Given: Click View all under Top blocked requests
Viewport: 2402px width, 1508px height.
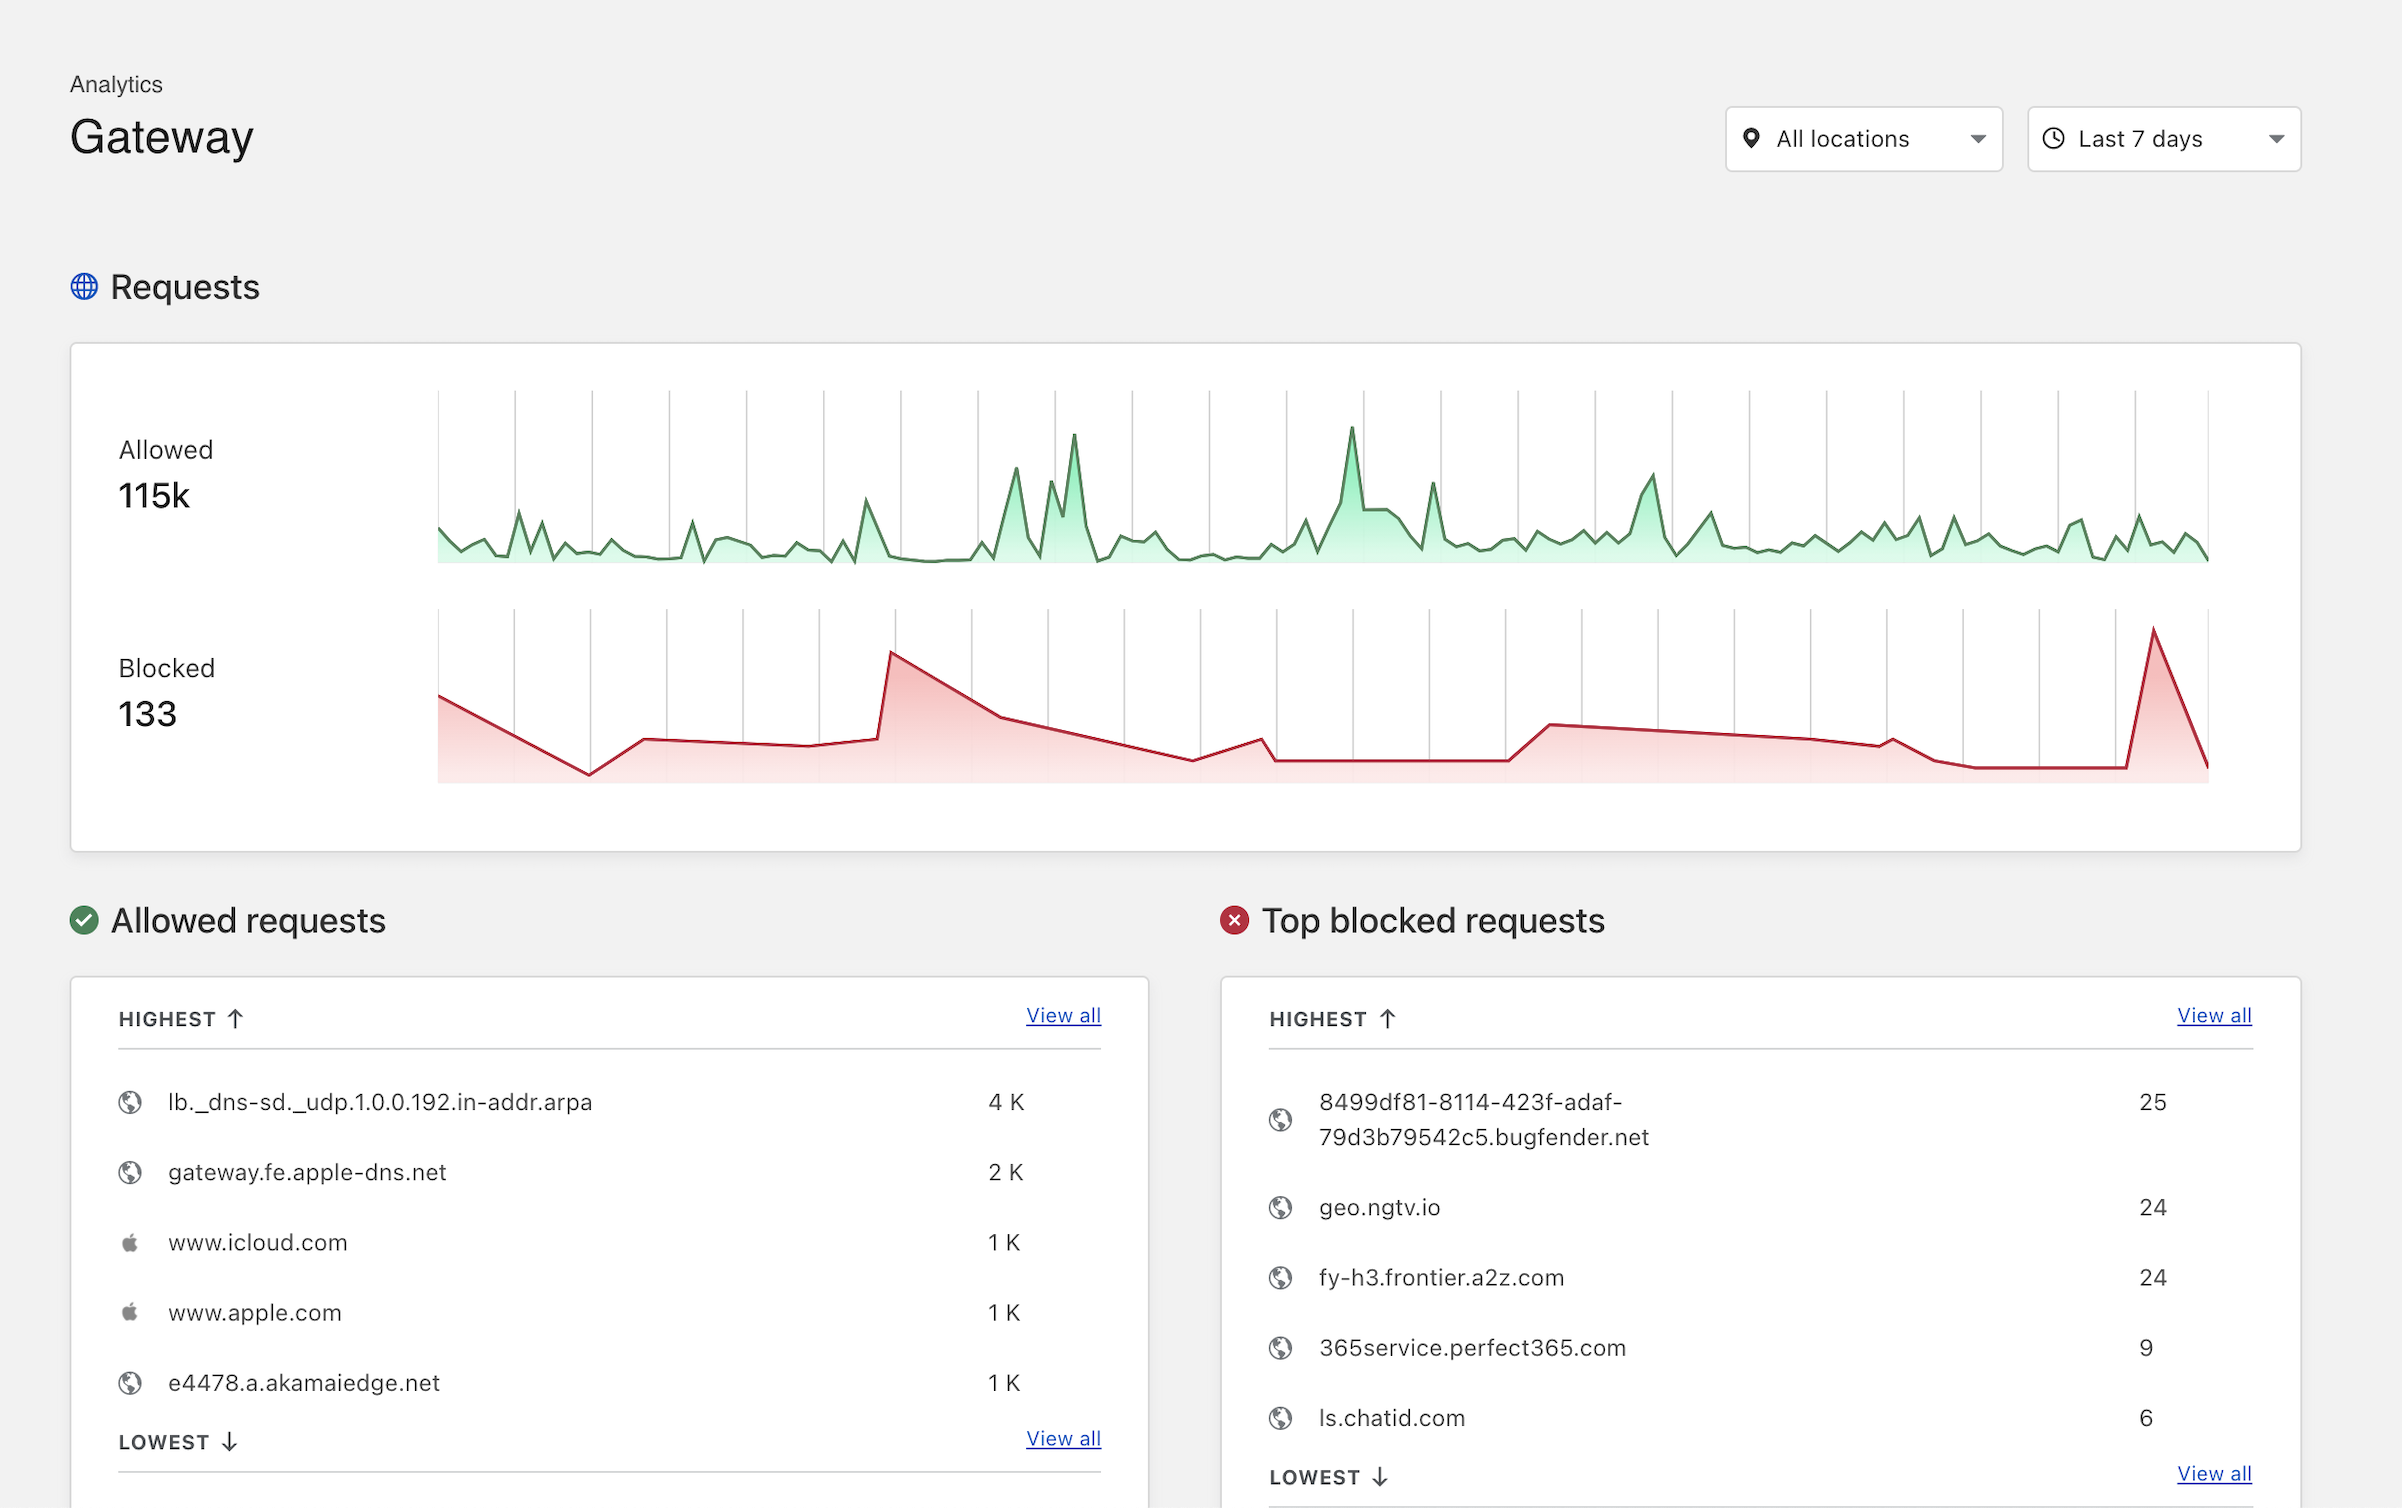Looking at the screenshot, I should pyautogui.click(x=2214, y=1015).
